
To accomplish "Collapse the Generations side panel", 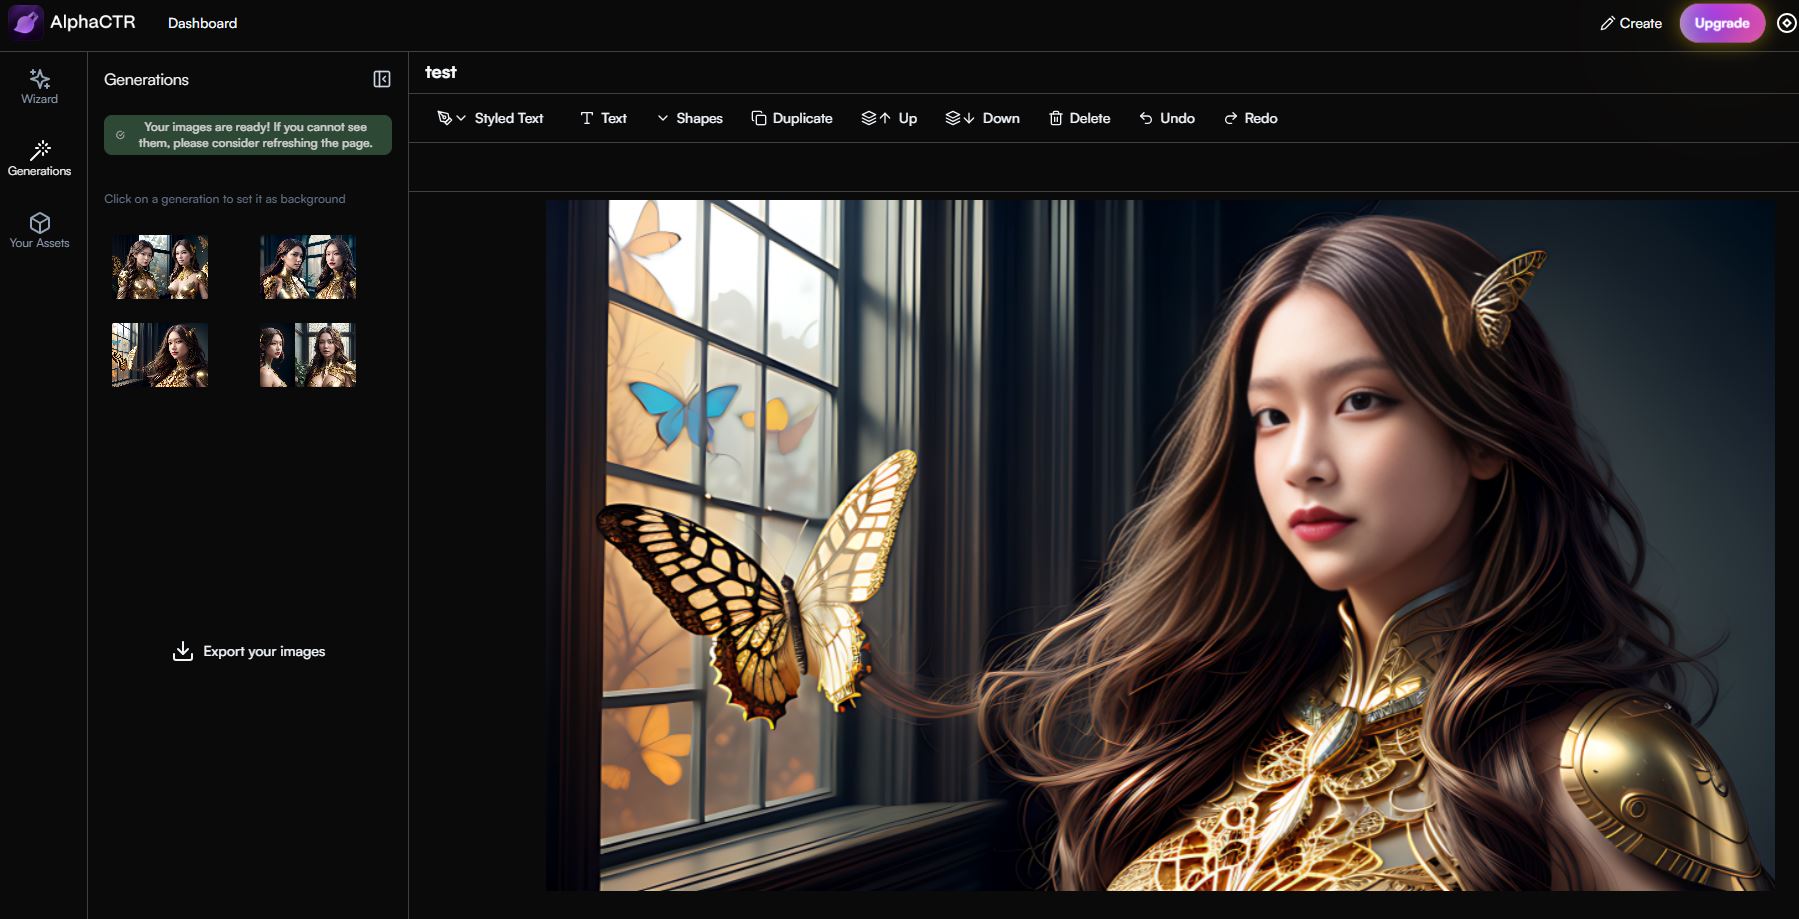I will (x=382, y=79).
